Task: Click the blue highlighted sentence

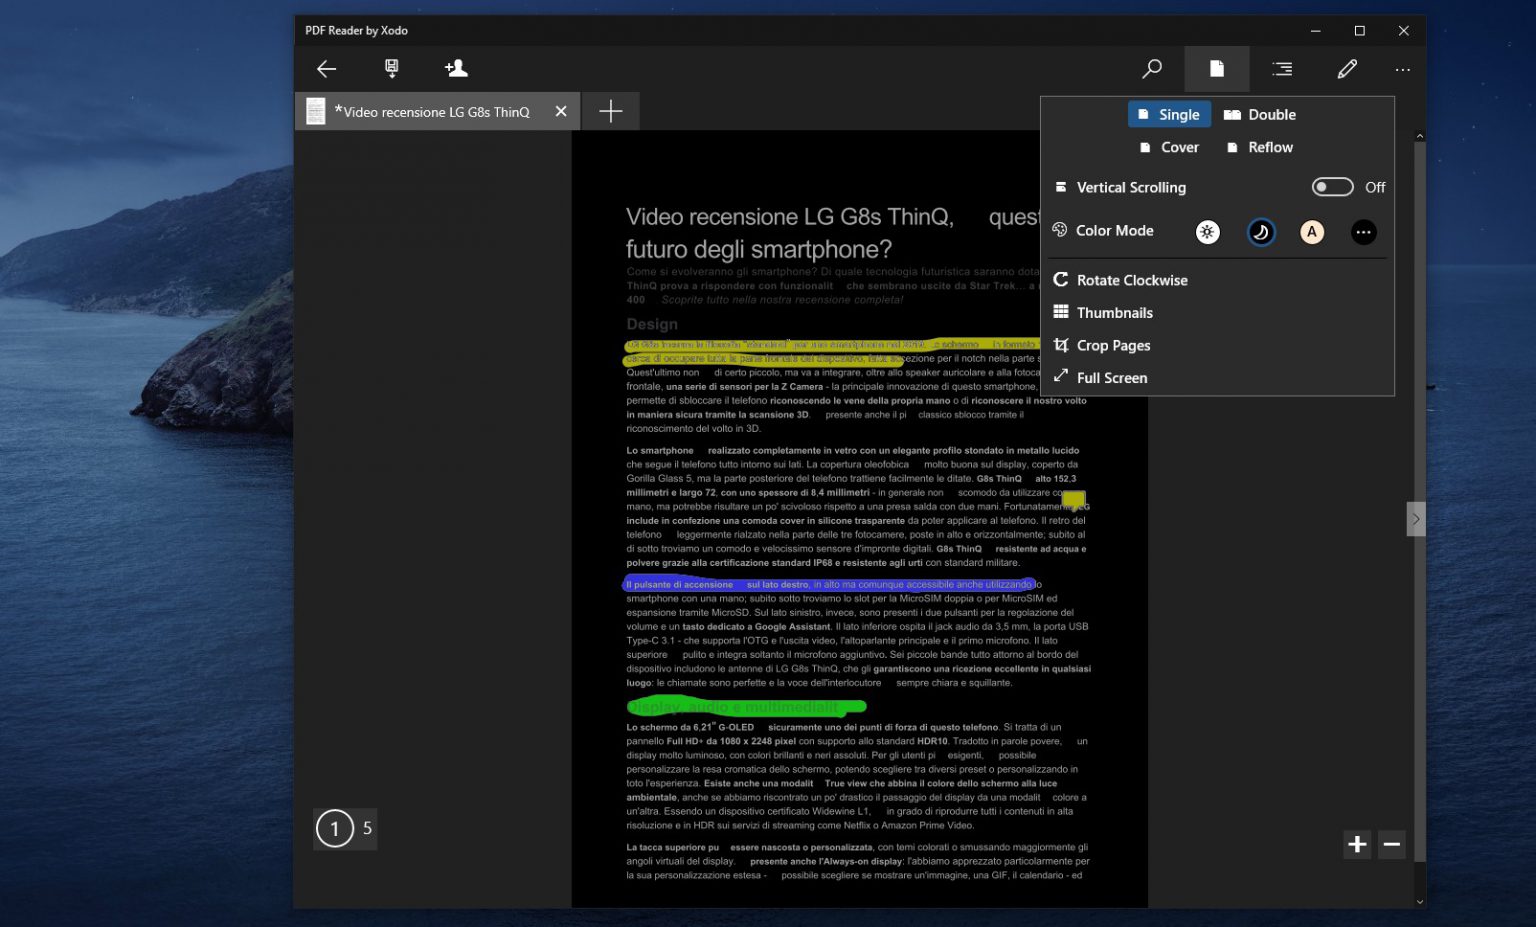Action: (830, 584)
